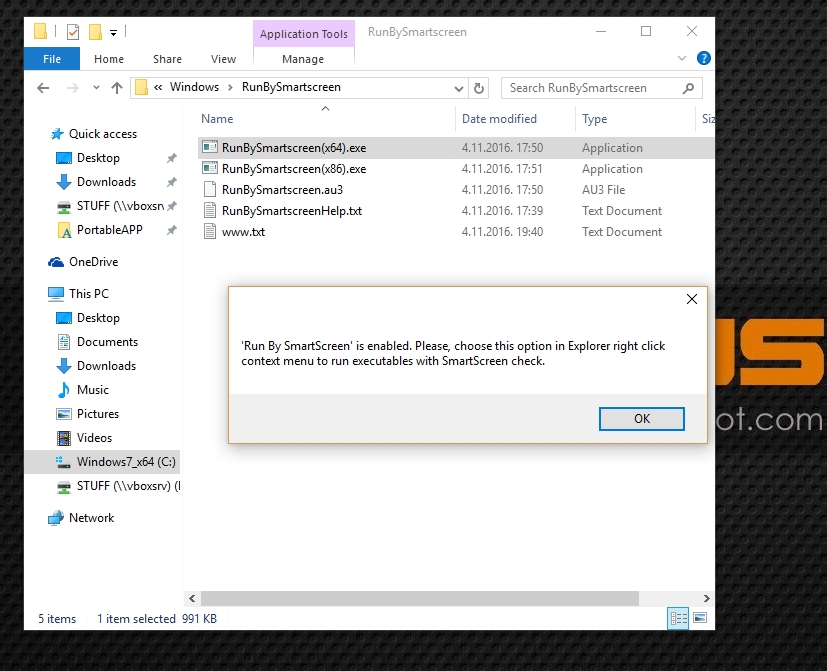Switch to the Home ribbon tab
The image size is (827, 671).
tap(109, 59)
